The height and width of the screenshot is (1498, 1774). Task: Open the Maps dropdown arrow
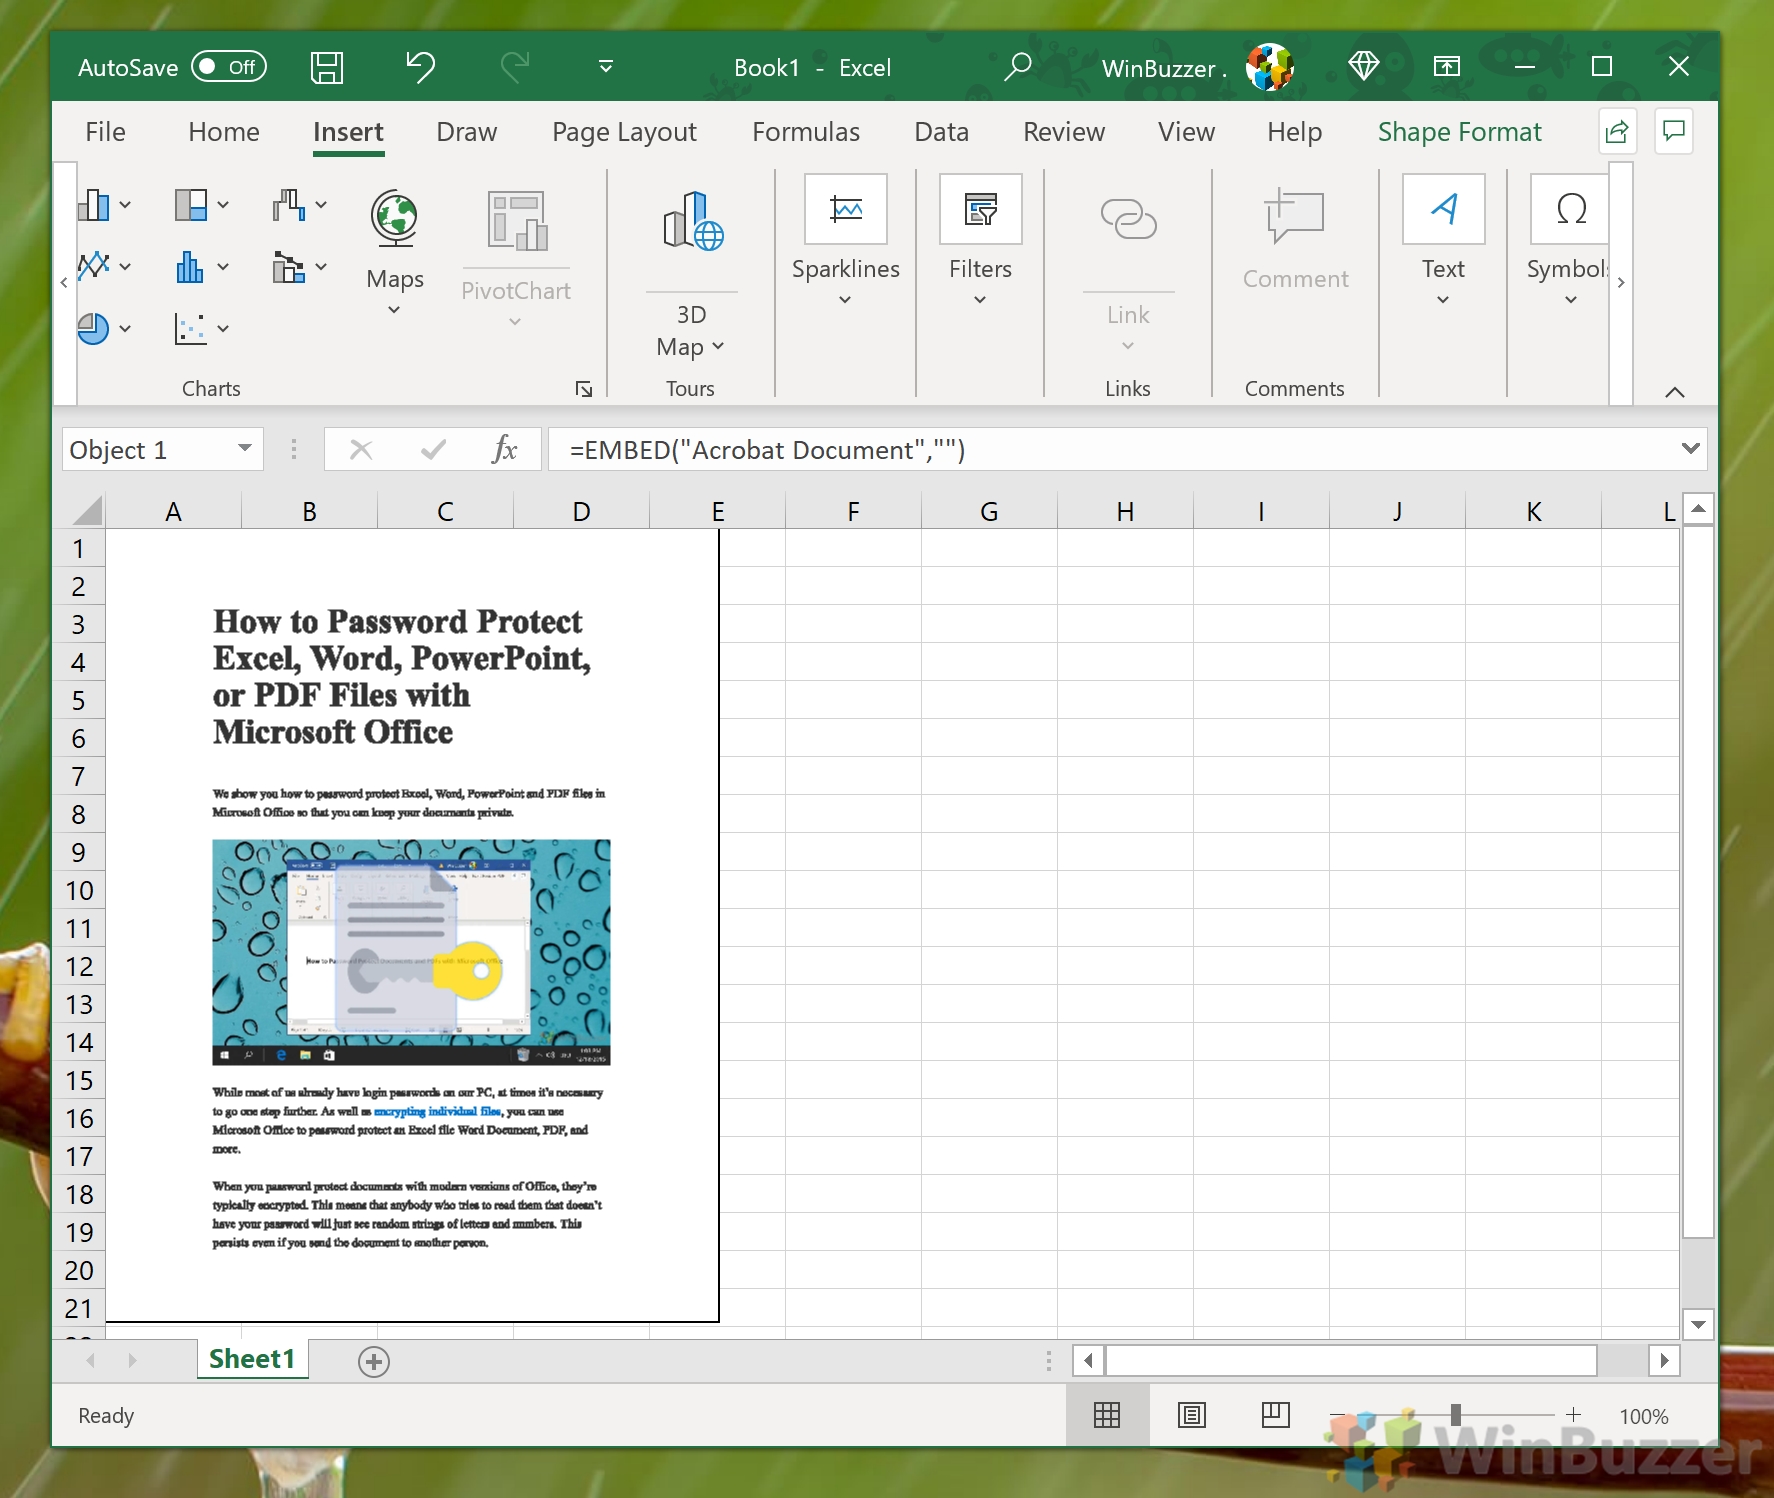394,310
